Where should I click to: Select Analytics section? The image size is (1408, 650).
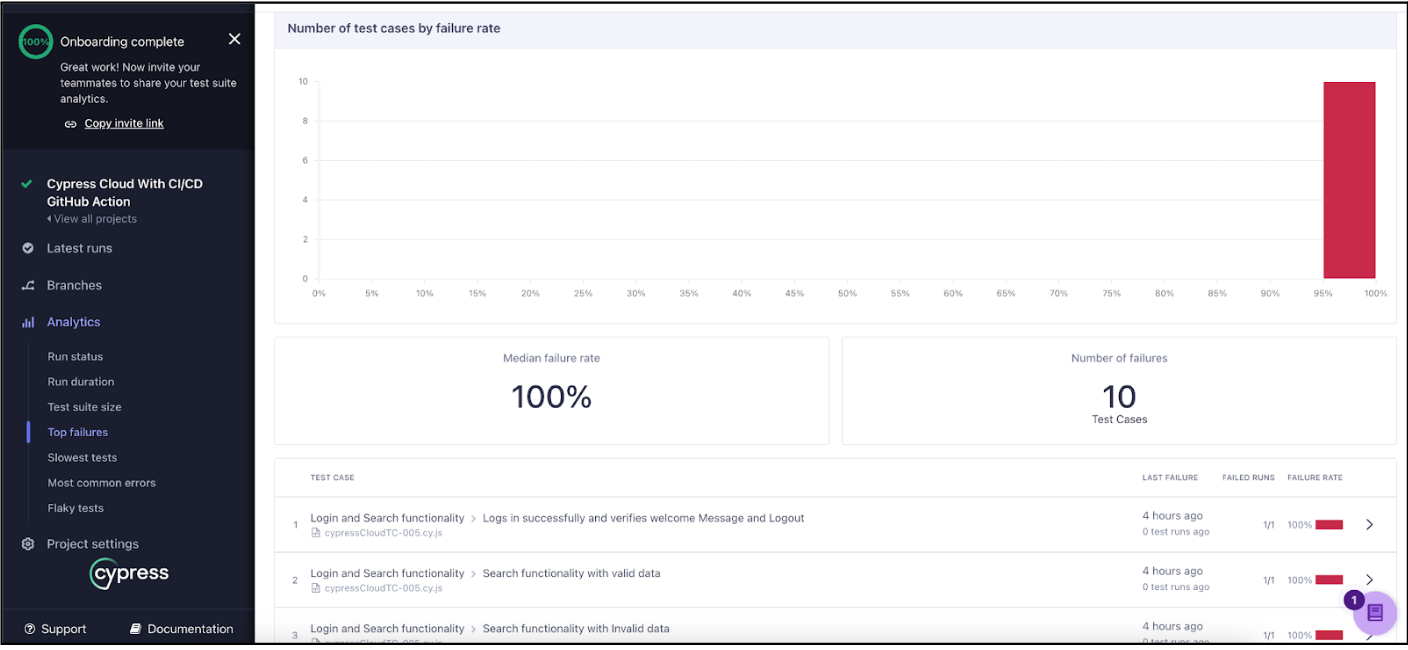tap(73, 322)
